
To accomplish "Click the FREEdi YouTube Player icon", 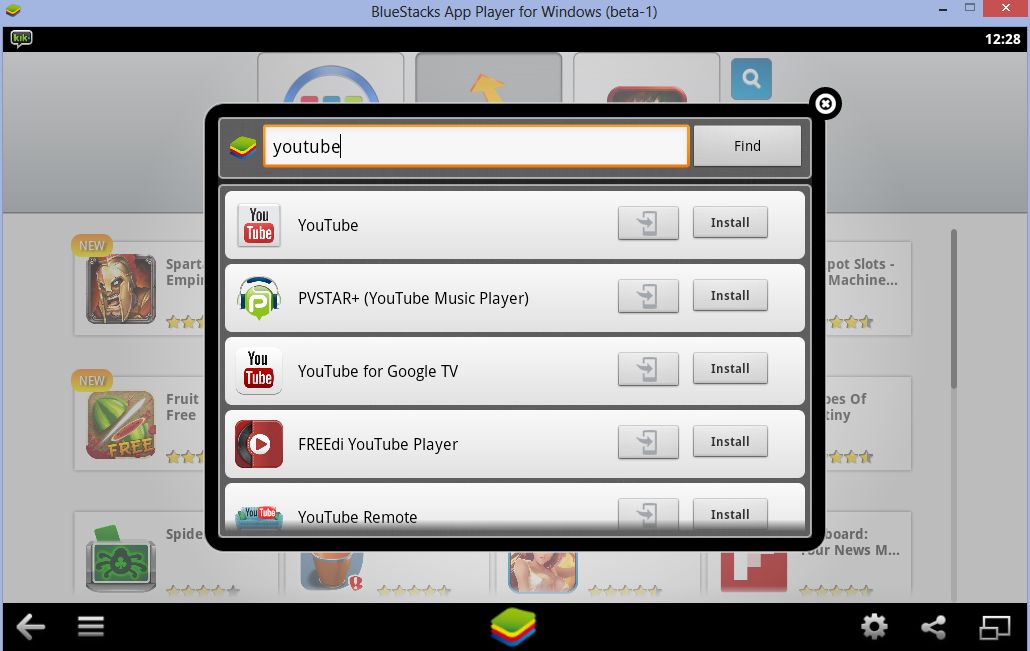I will [x=259, y=444].
